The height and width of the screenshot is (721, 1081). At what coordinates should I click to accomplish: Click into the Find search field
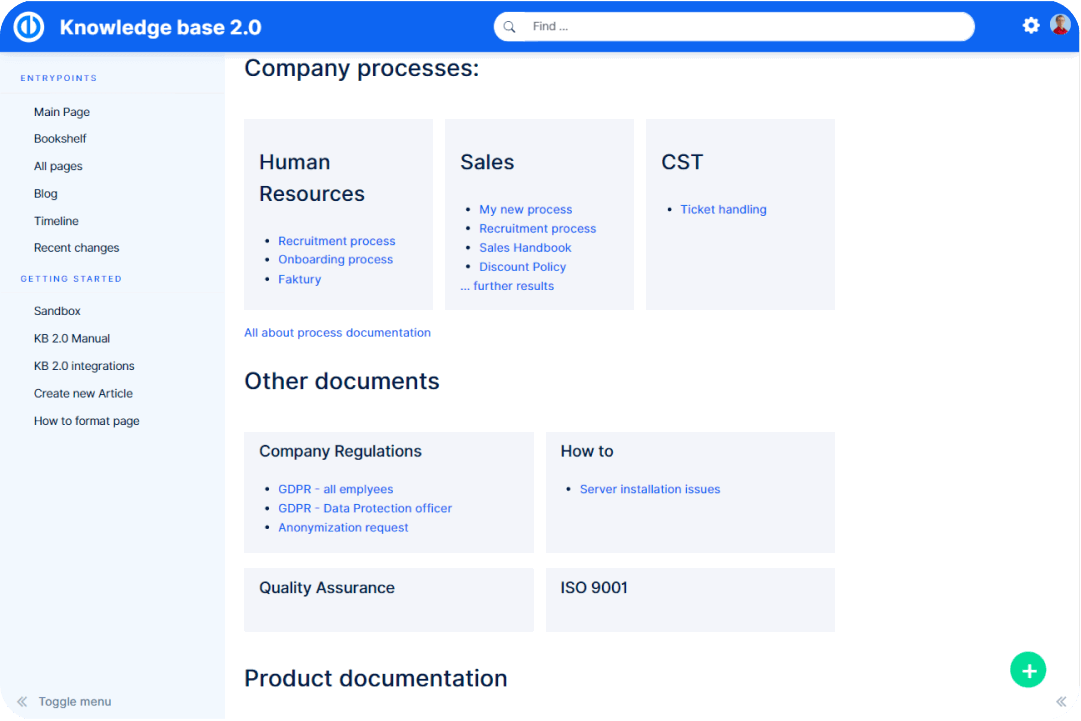pos(740,27)
